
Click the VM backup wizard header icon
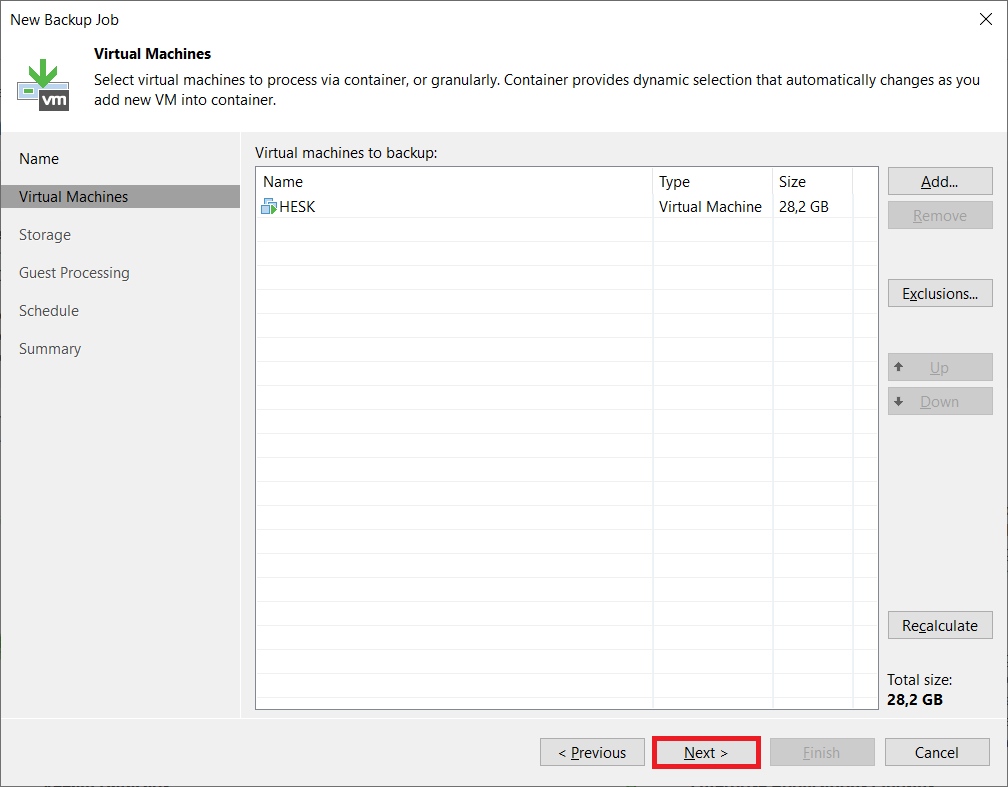coord(43,85)
